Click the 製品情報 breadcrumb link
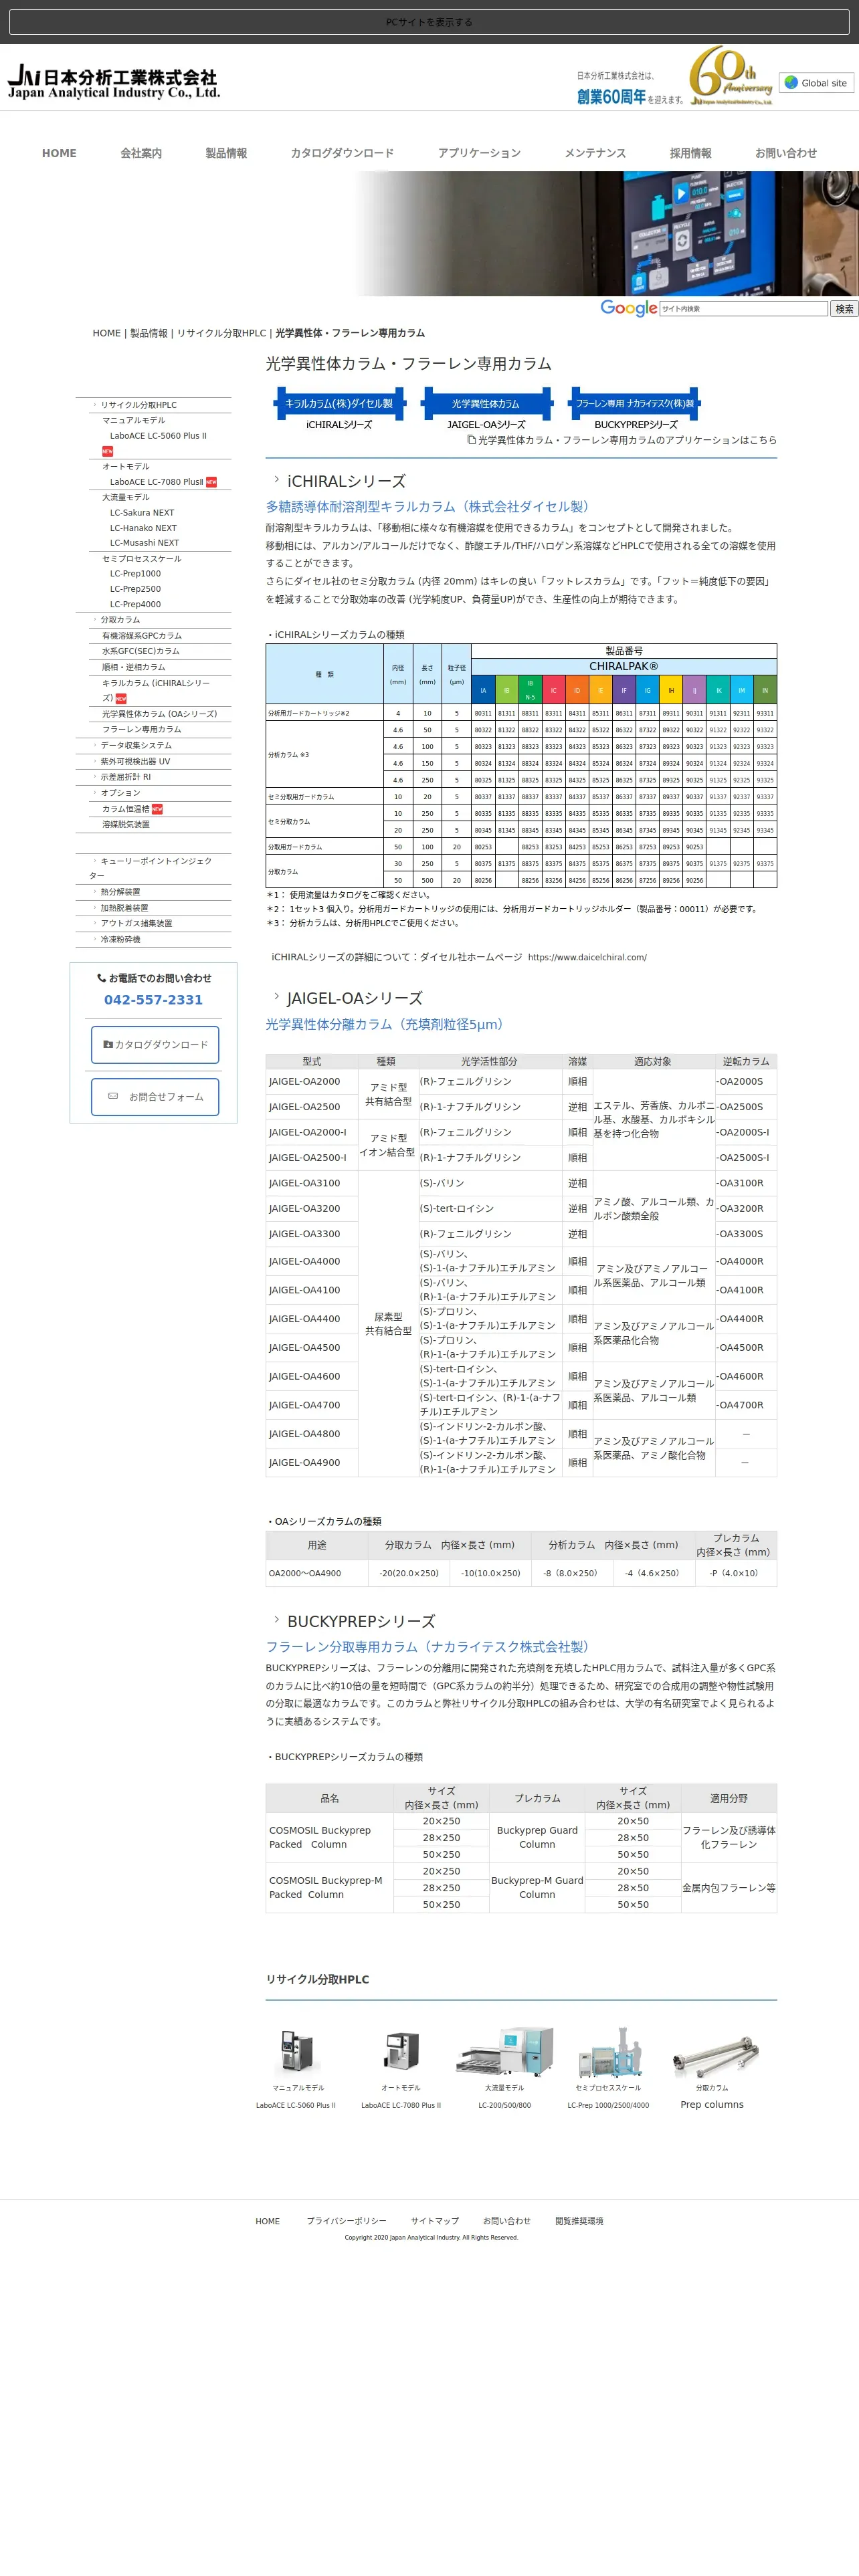This screenshot has width=859, height=2576. (x=148, y=333)
